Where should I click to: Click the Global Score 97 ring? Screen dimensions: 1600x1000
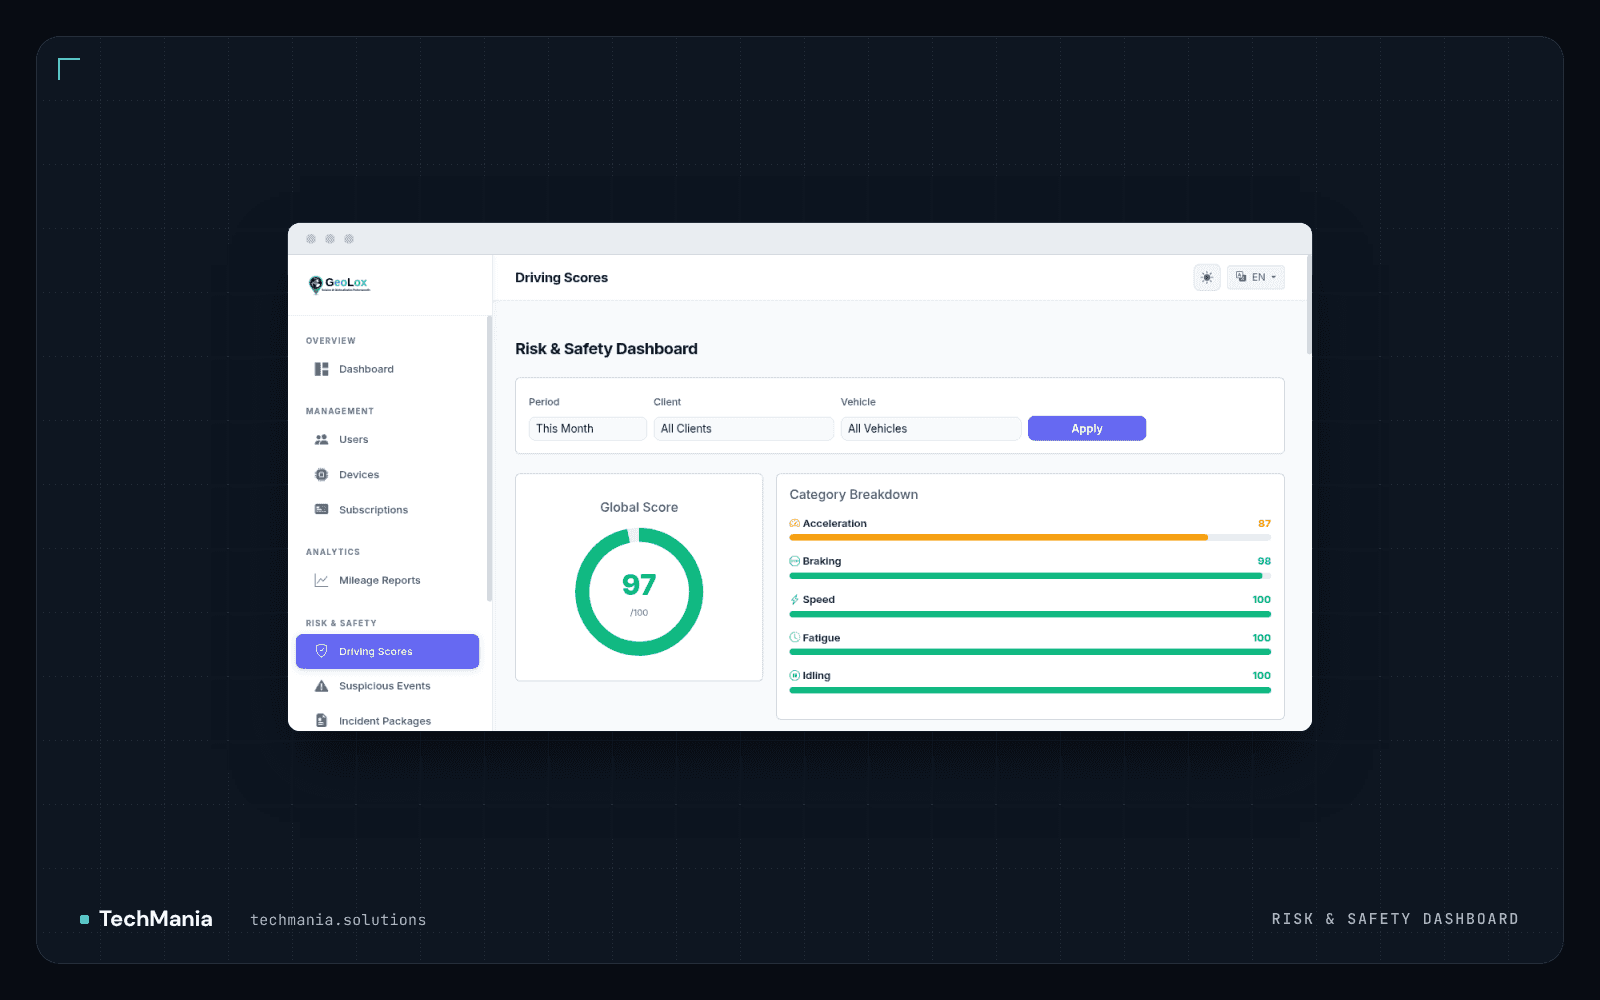click(639, 592)
